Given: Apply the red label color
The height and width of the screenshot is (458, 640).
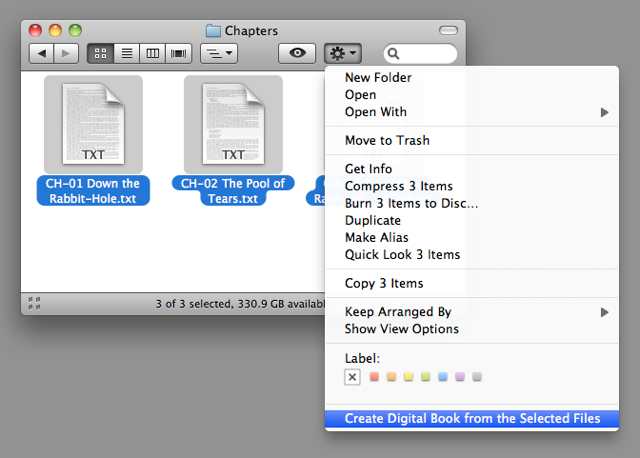Looking at the screenshot, I should tap(375, 377).
